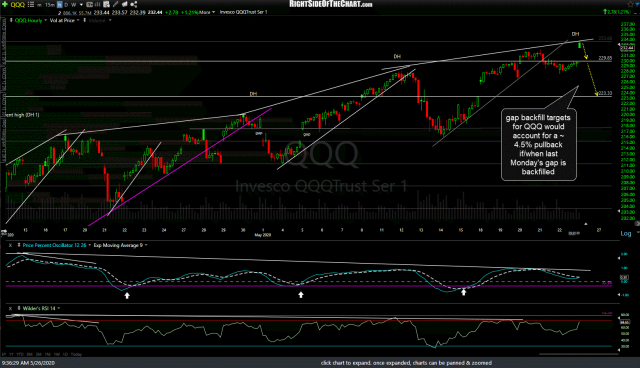Image resolution: width=640 pixels, height=368 pixels.
Task: Open the Vol at Price dropdown
Action: click(x=78, y=20)
